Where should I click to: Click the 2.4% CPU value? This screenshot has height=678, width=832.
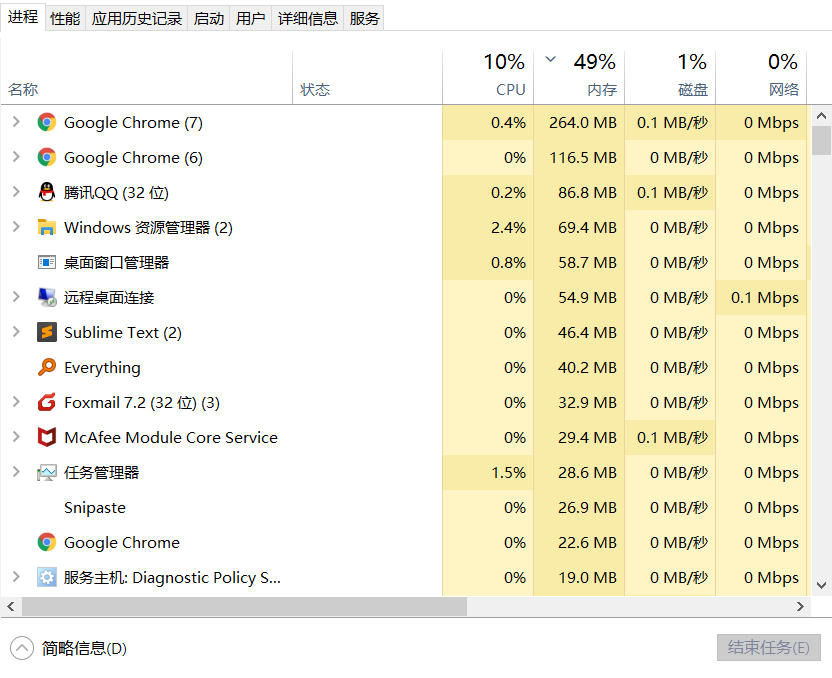point(508,228)
